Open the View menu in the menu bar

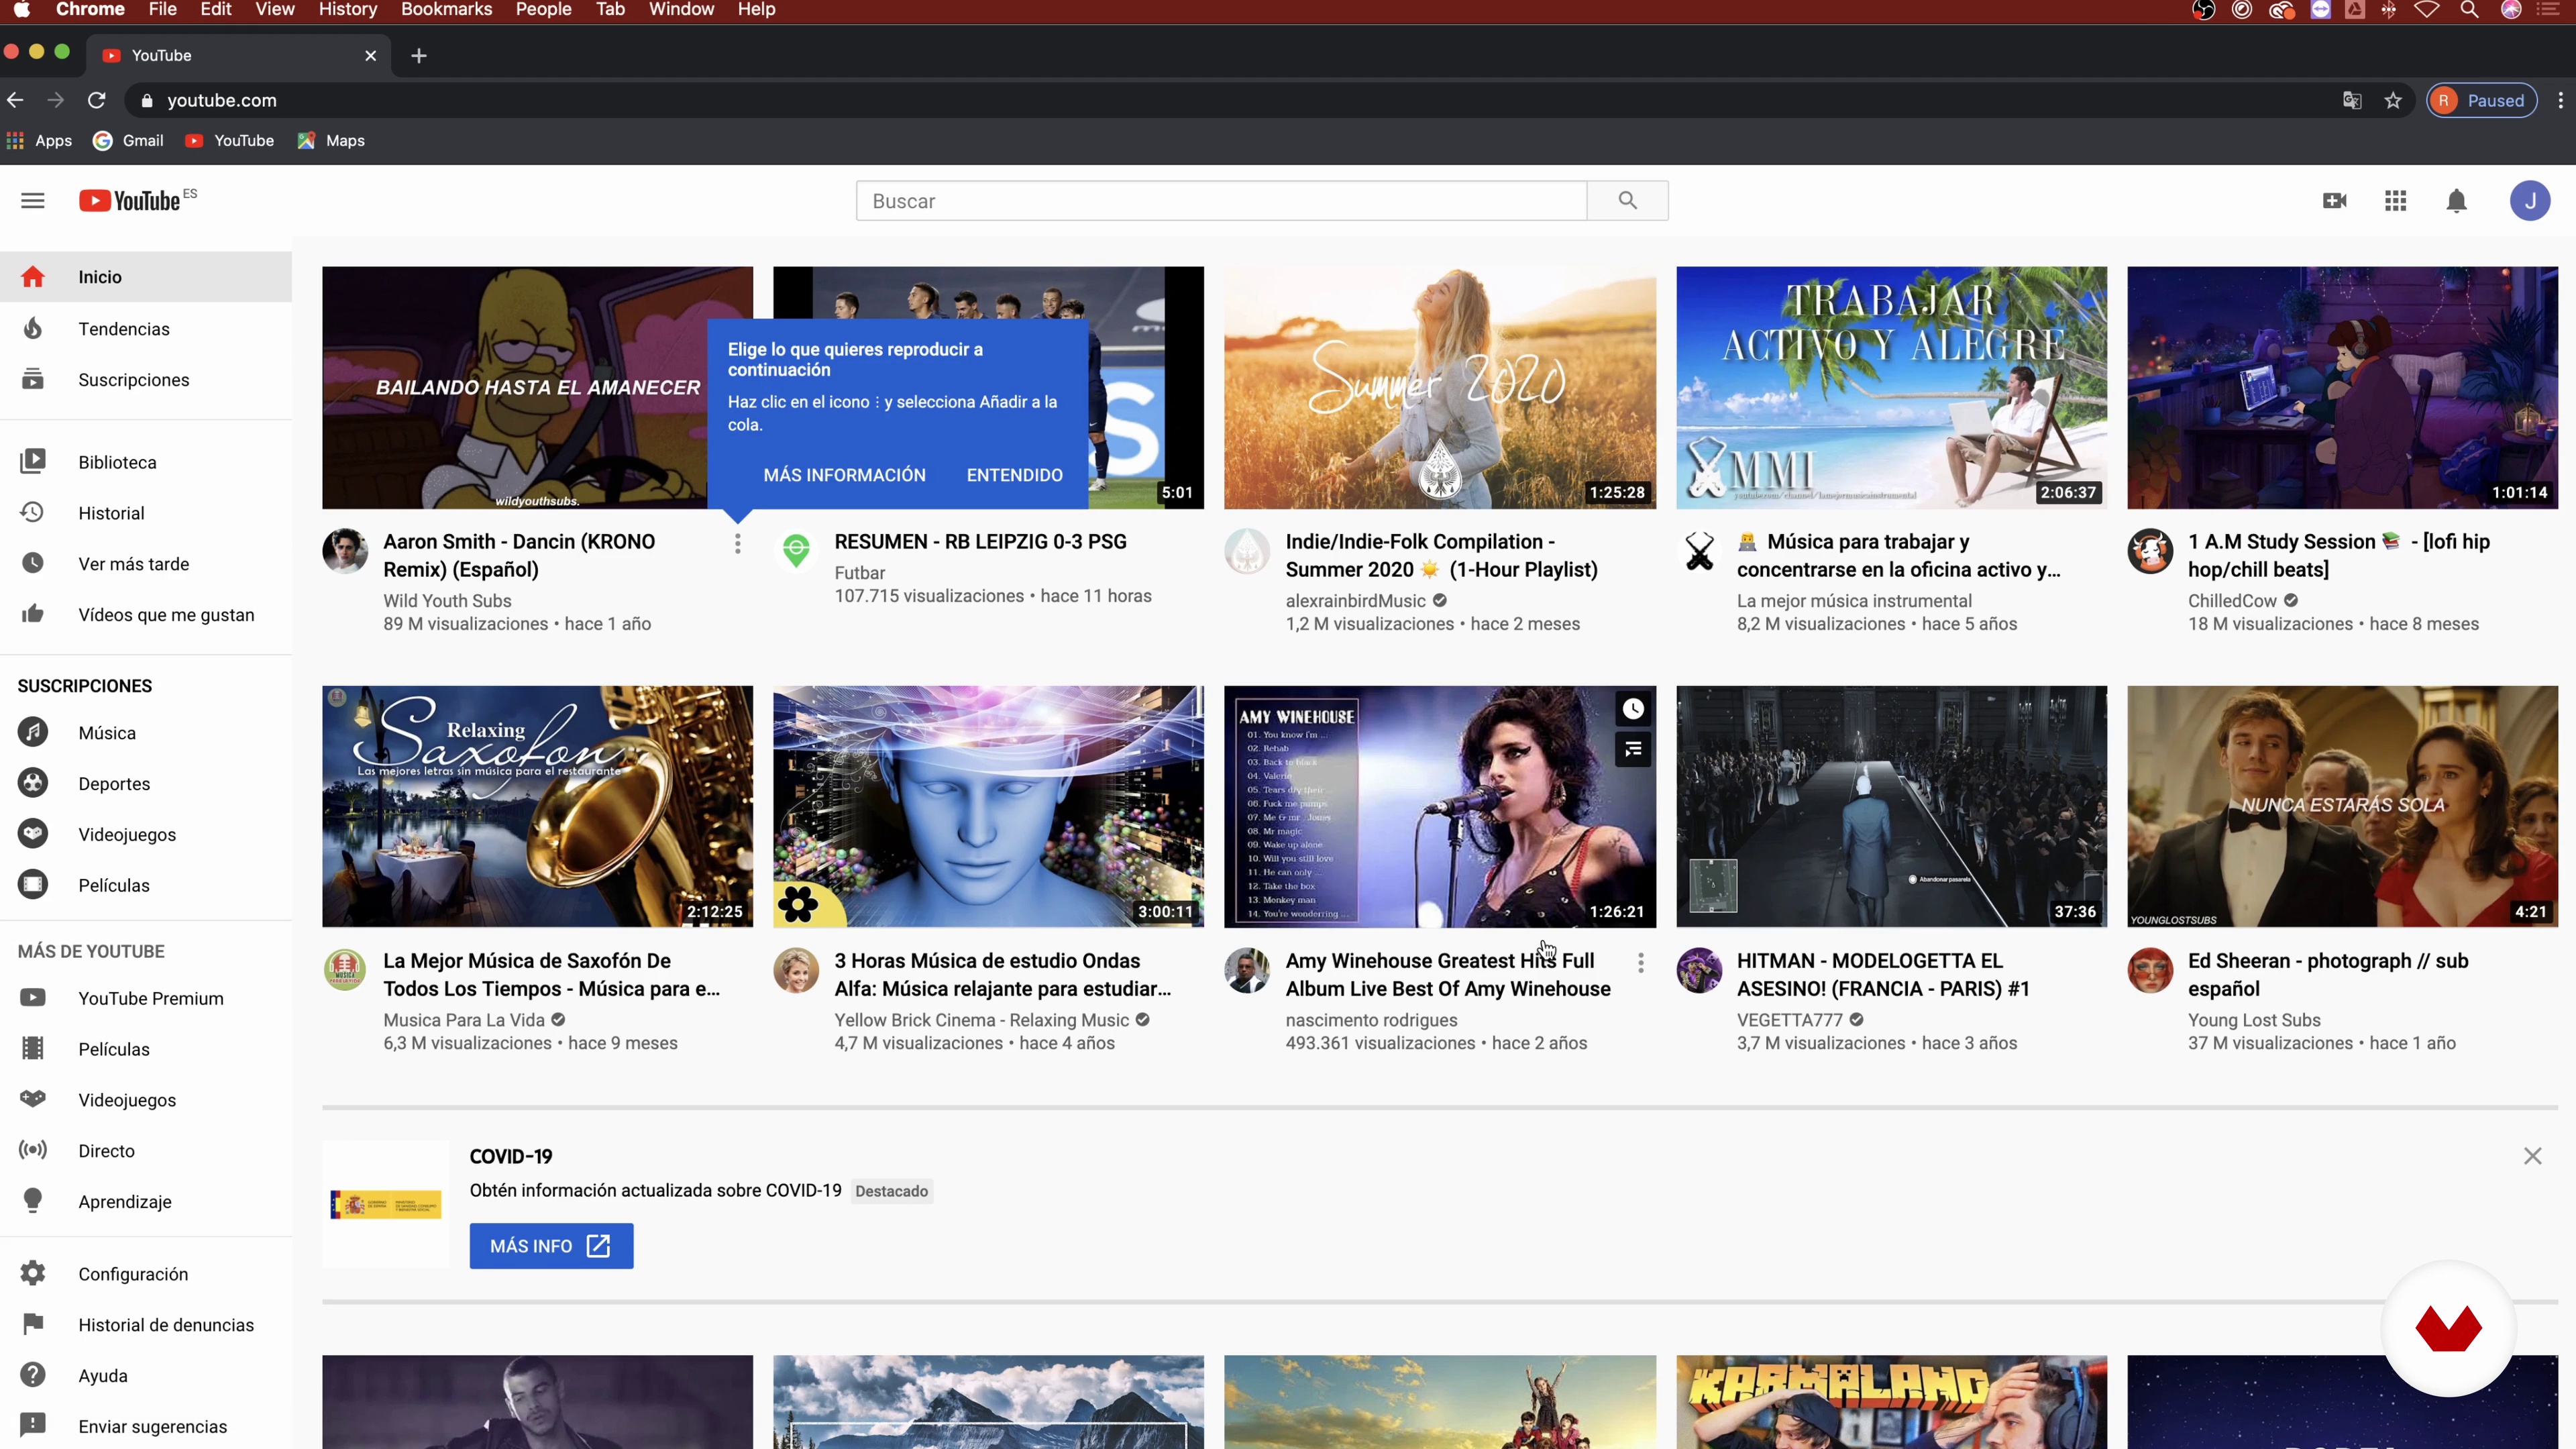click(274, 10)
